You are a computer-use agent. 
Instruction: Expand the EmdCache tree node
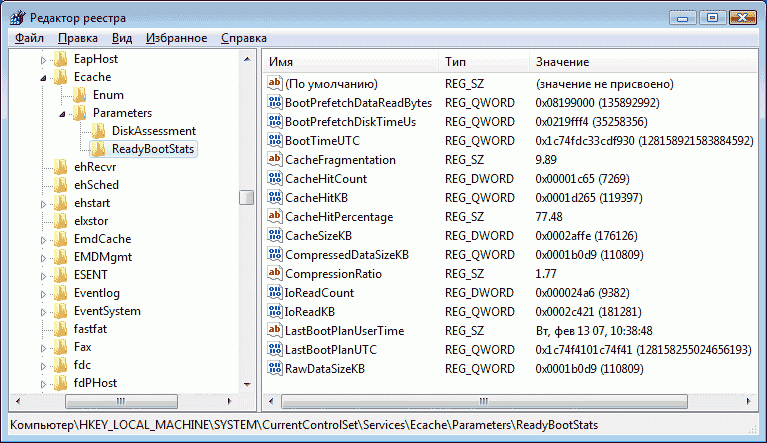[43, 240]
